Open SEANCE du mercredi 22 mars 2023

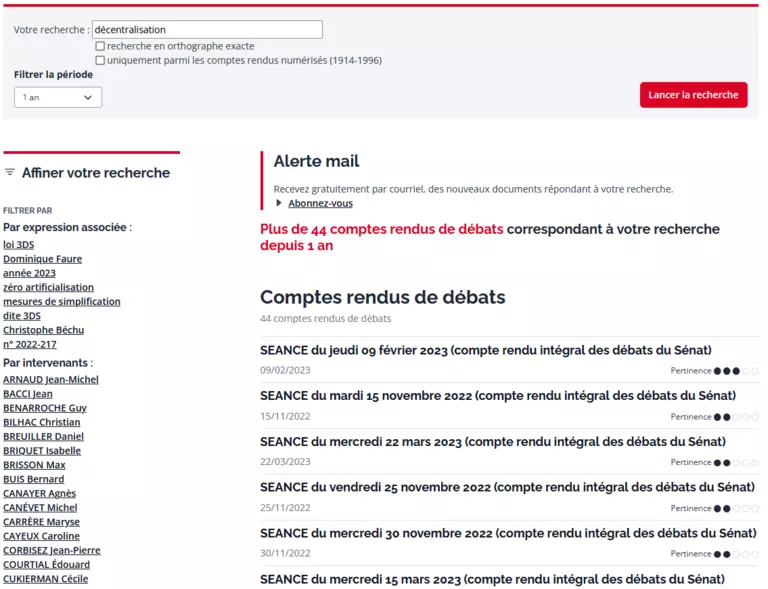pyautogui.click(x=492, y=441)
